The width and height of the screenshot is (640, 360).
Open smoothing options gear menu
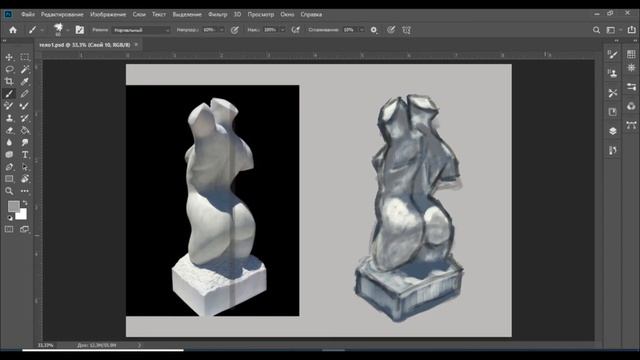point(374,30)
